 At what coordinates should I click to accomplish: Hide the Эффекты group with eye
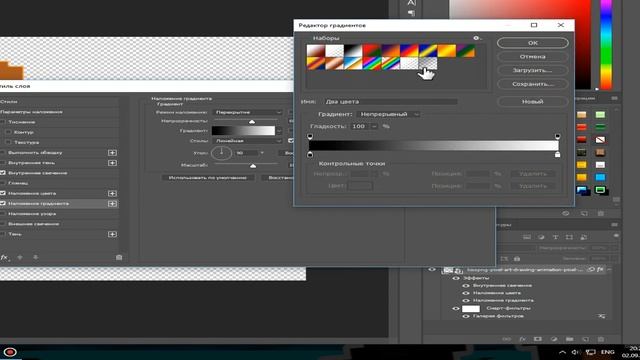click(456, 278)
